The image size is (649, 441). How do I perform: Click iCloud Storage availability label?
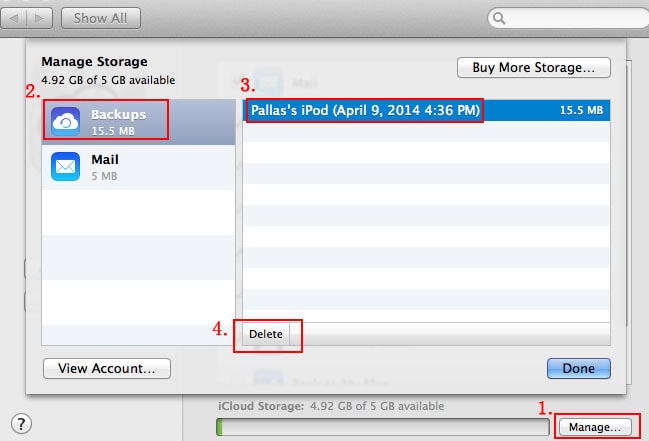click(x=331, y=406)
